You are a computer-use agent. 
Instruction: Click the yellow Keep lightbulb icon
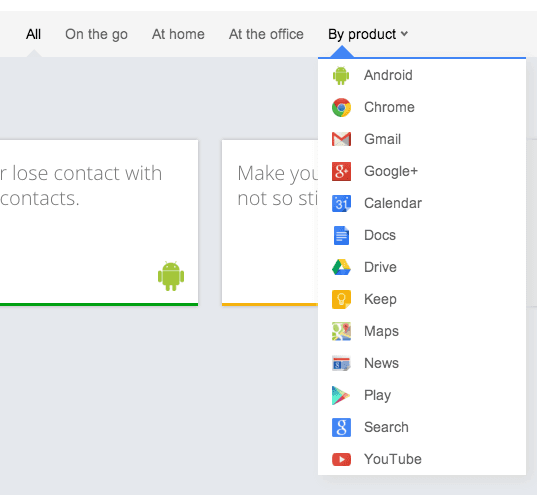coord(341,299)
